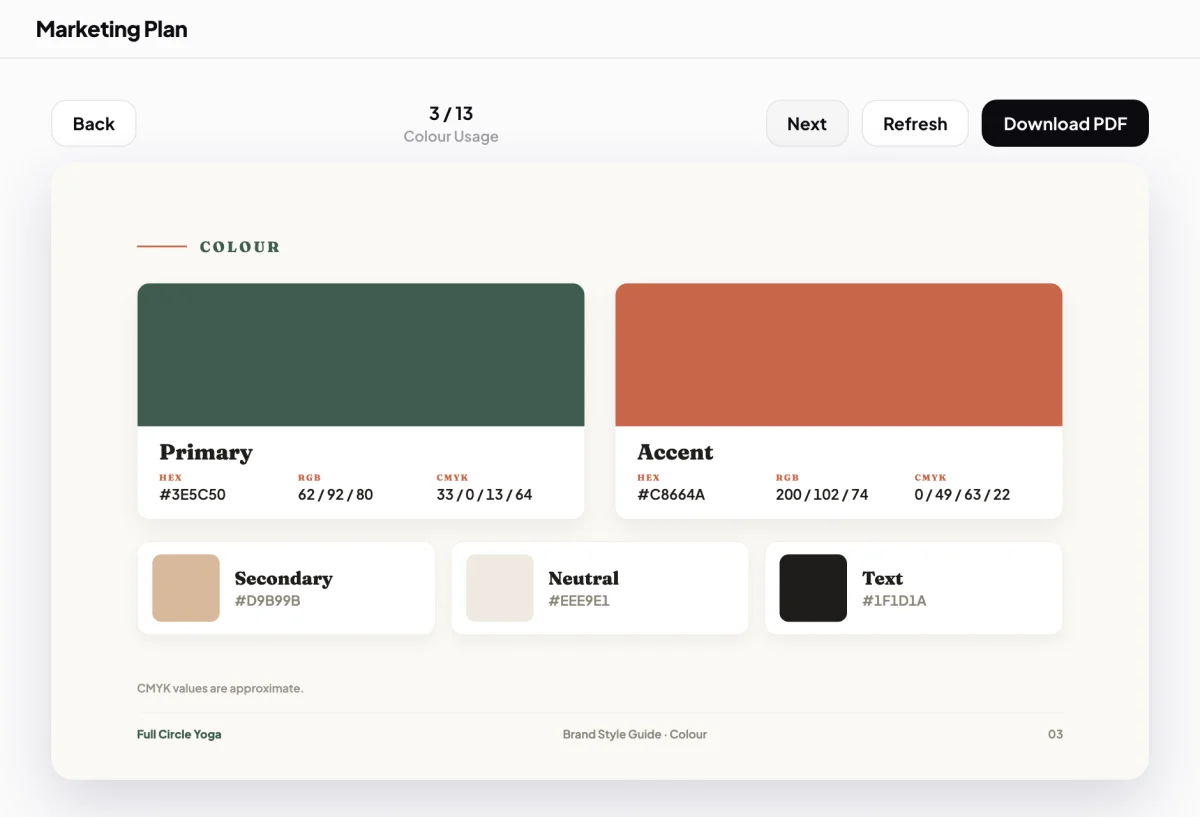Click the orange Accent colour block
Viewport: 1200px width, 817px height.
coord(839,355)
